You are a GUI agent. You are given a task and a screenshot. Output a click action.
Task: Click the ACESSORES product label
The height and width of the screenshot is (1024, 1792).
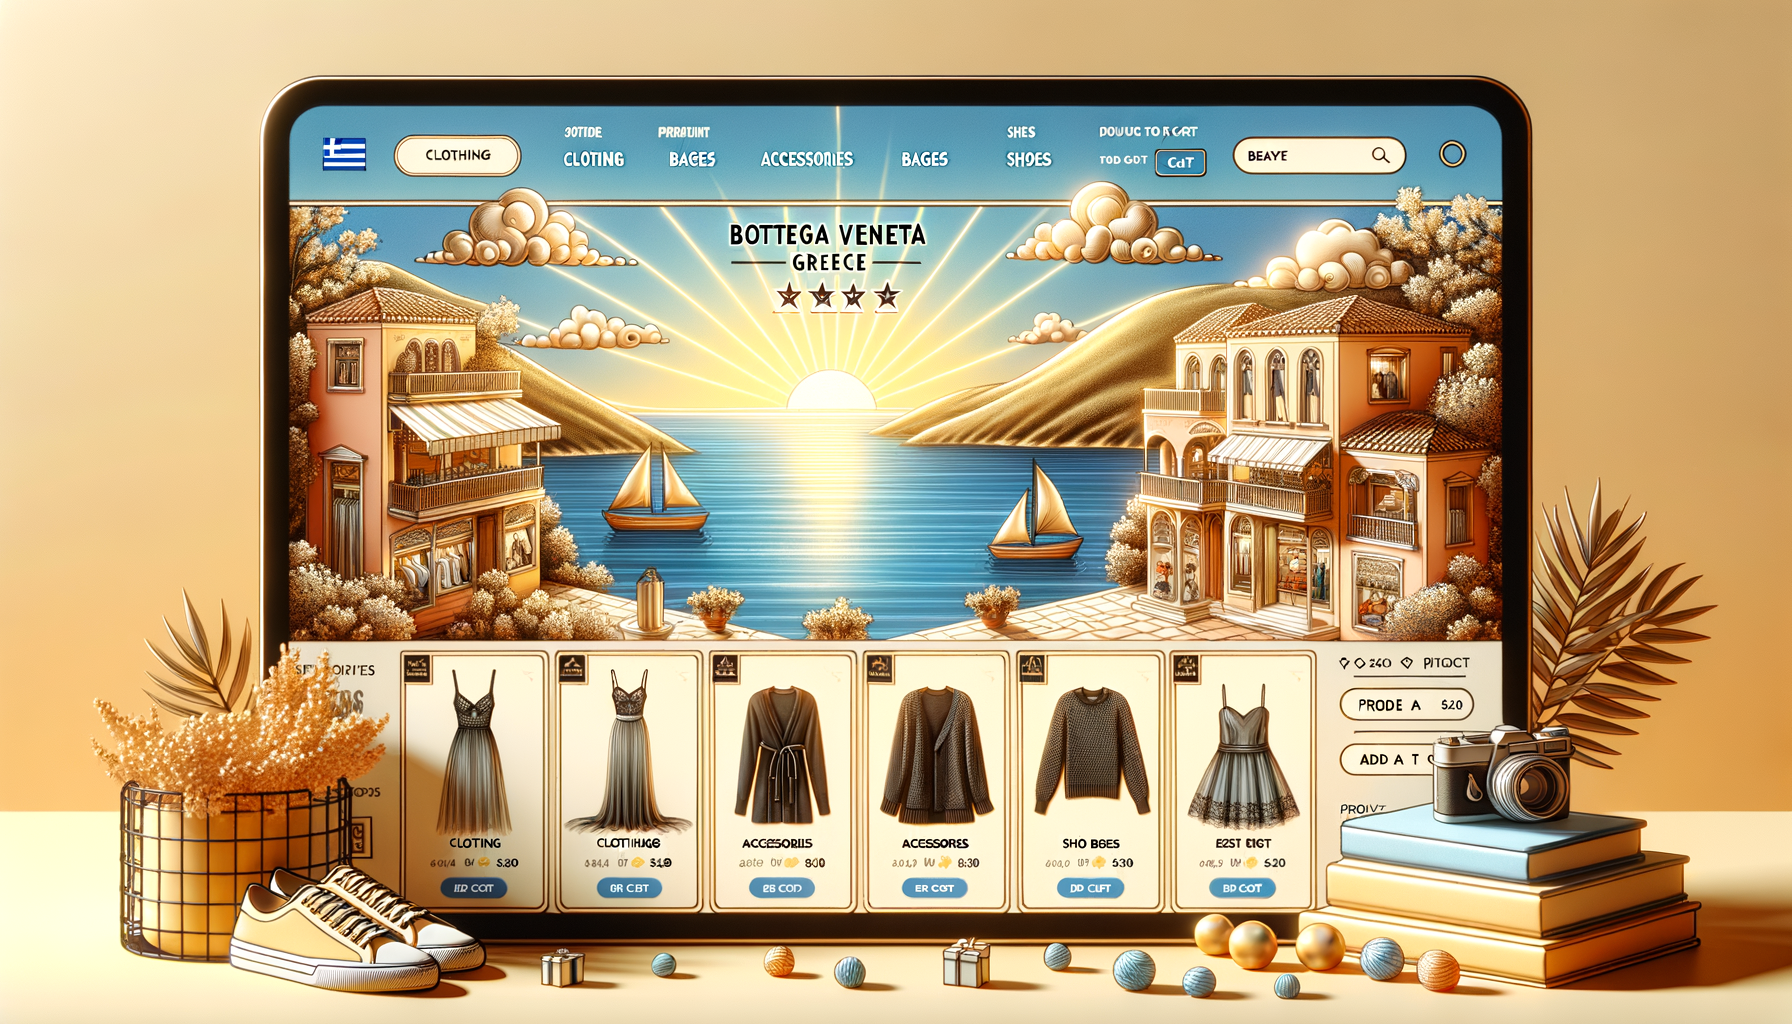(935, 843)
